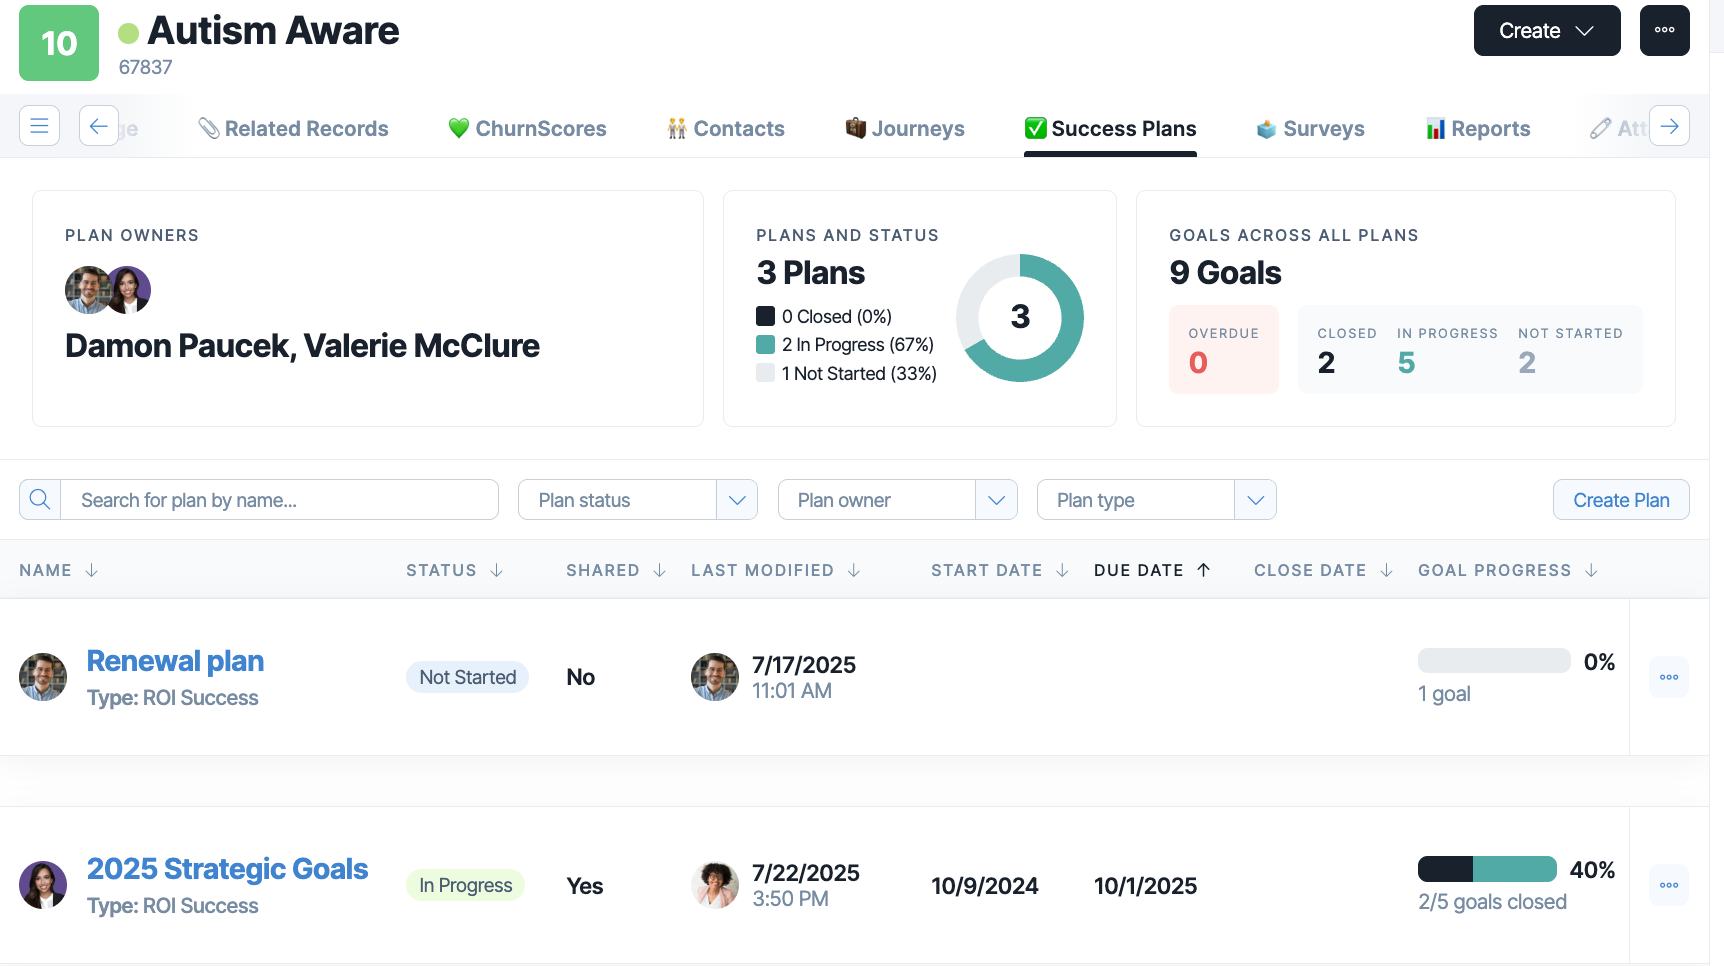The width and height of the screenshot is (1724, 966).
Task: Click the Autism Aware account title
Action: pyautogui.click(x=273, y=31)
